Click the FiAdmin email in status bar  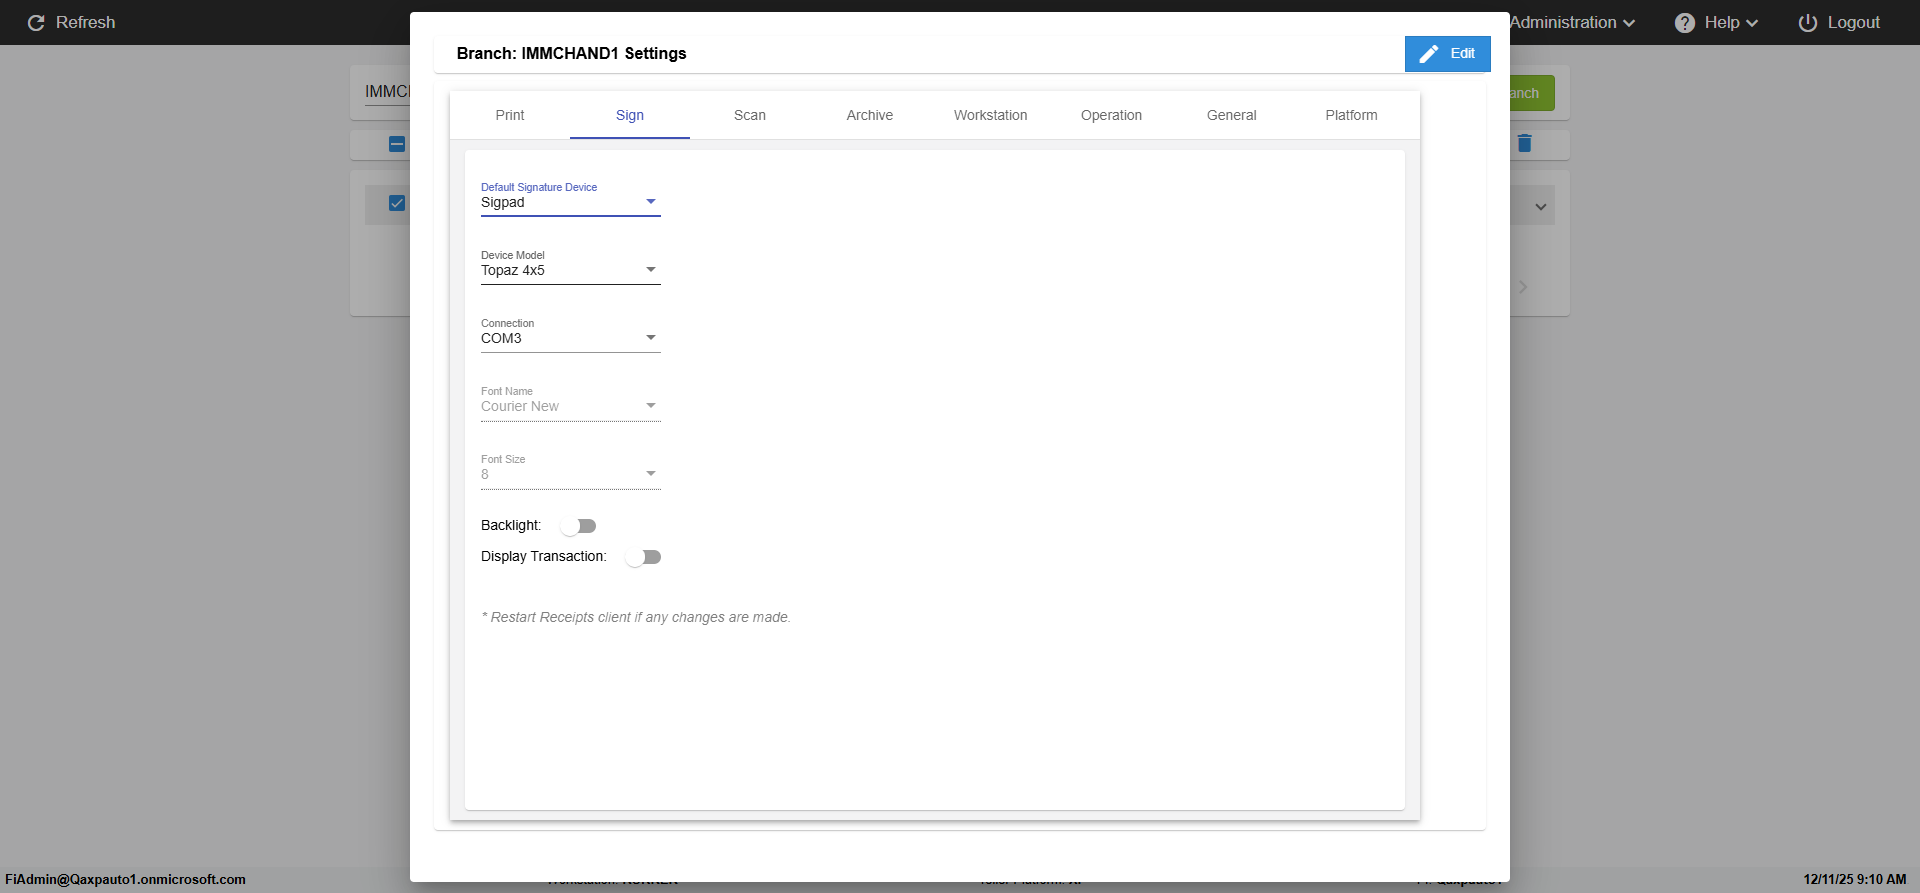click(125, 879)
